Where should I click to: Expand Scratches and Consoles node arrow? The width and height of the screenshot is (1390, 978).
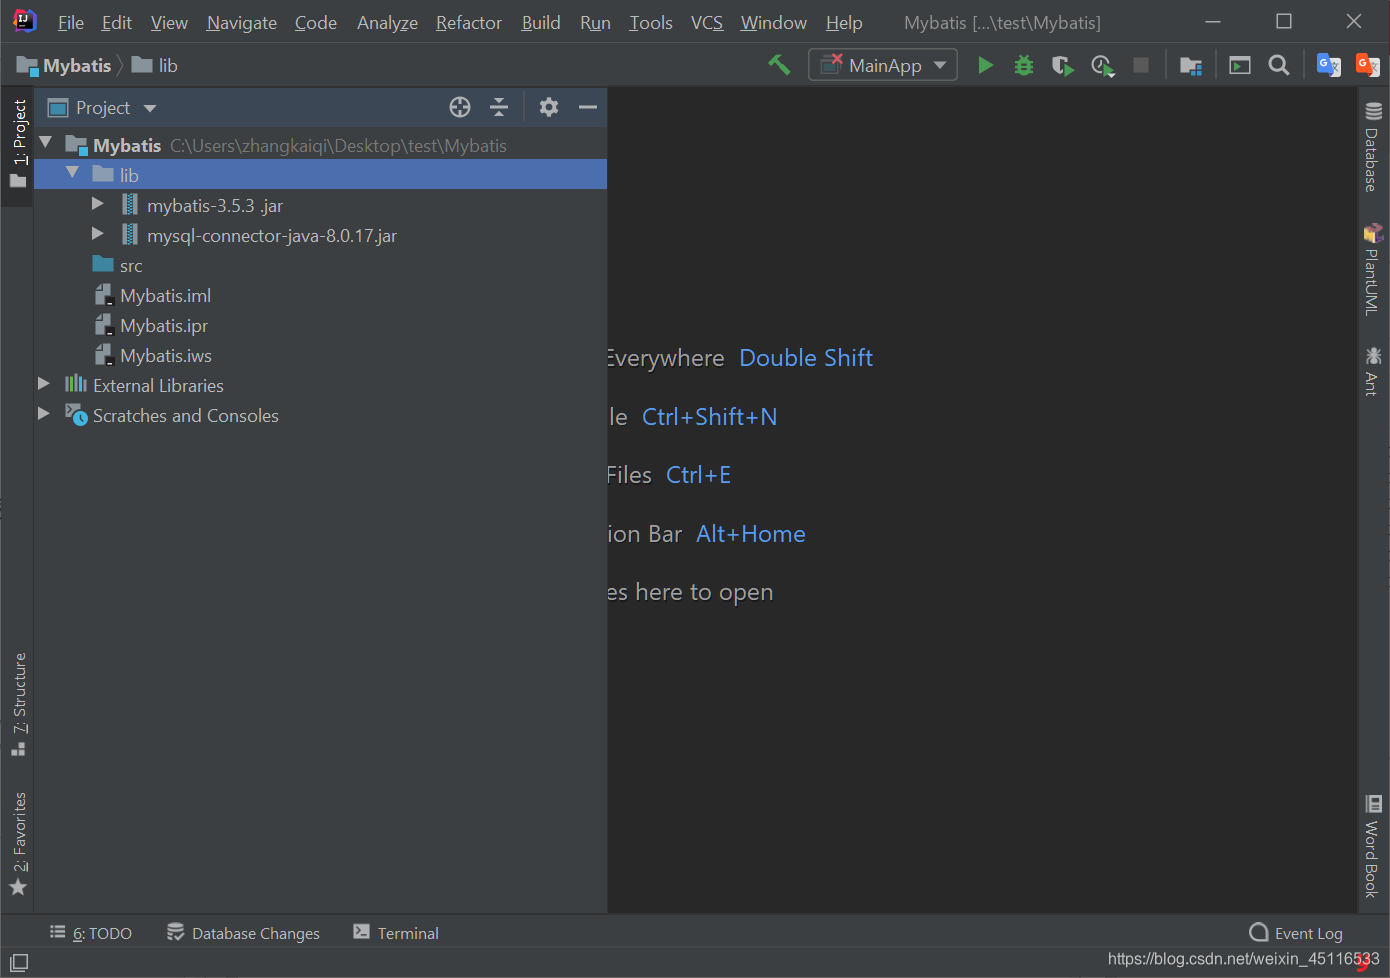(x=43, y=414)
